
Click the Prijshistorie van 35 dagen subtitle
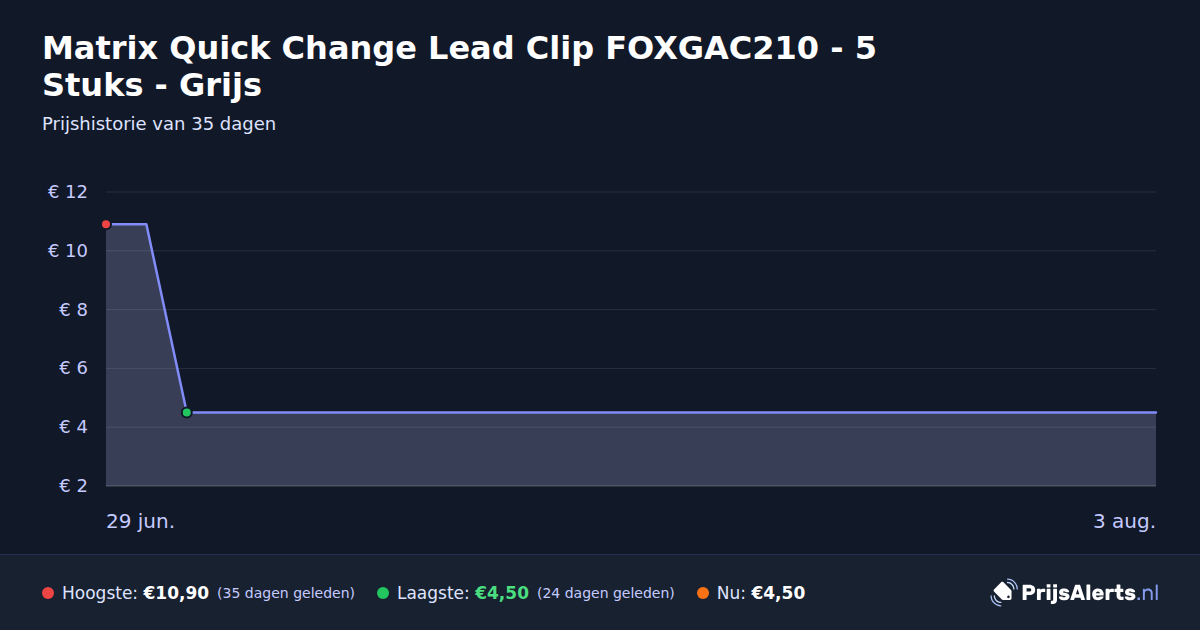tap(159, 124)
